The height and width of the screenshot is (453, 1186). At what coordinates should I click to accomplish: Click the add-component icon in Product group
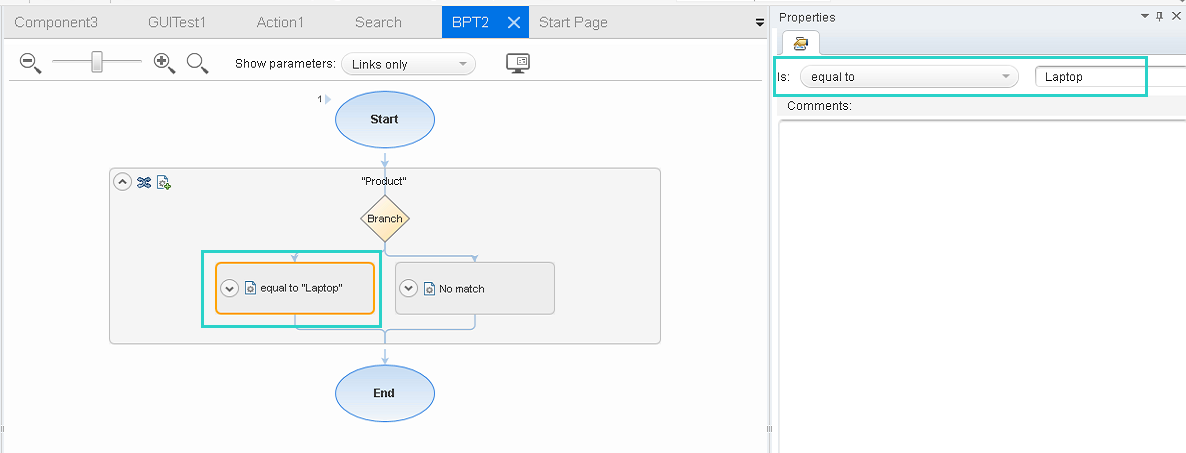point(164,182)
